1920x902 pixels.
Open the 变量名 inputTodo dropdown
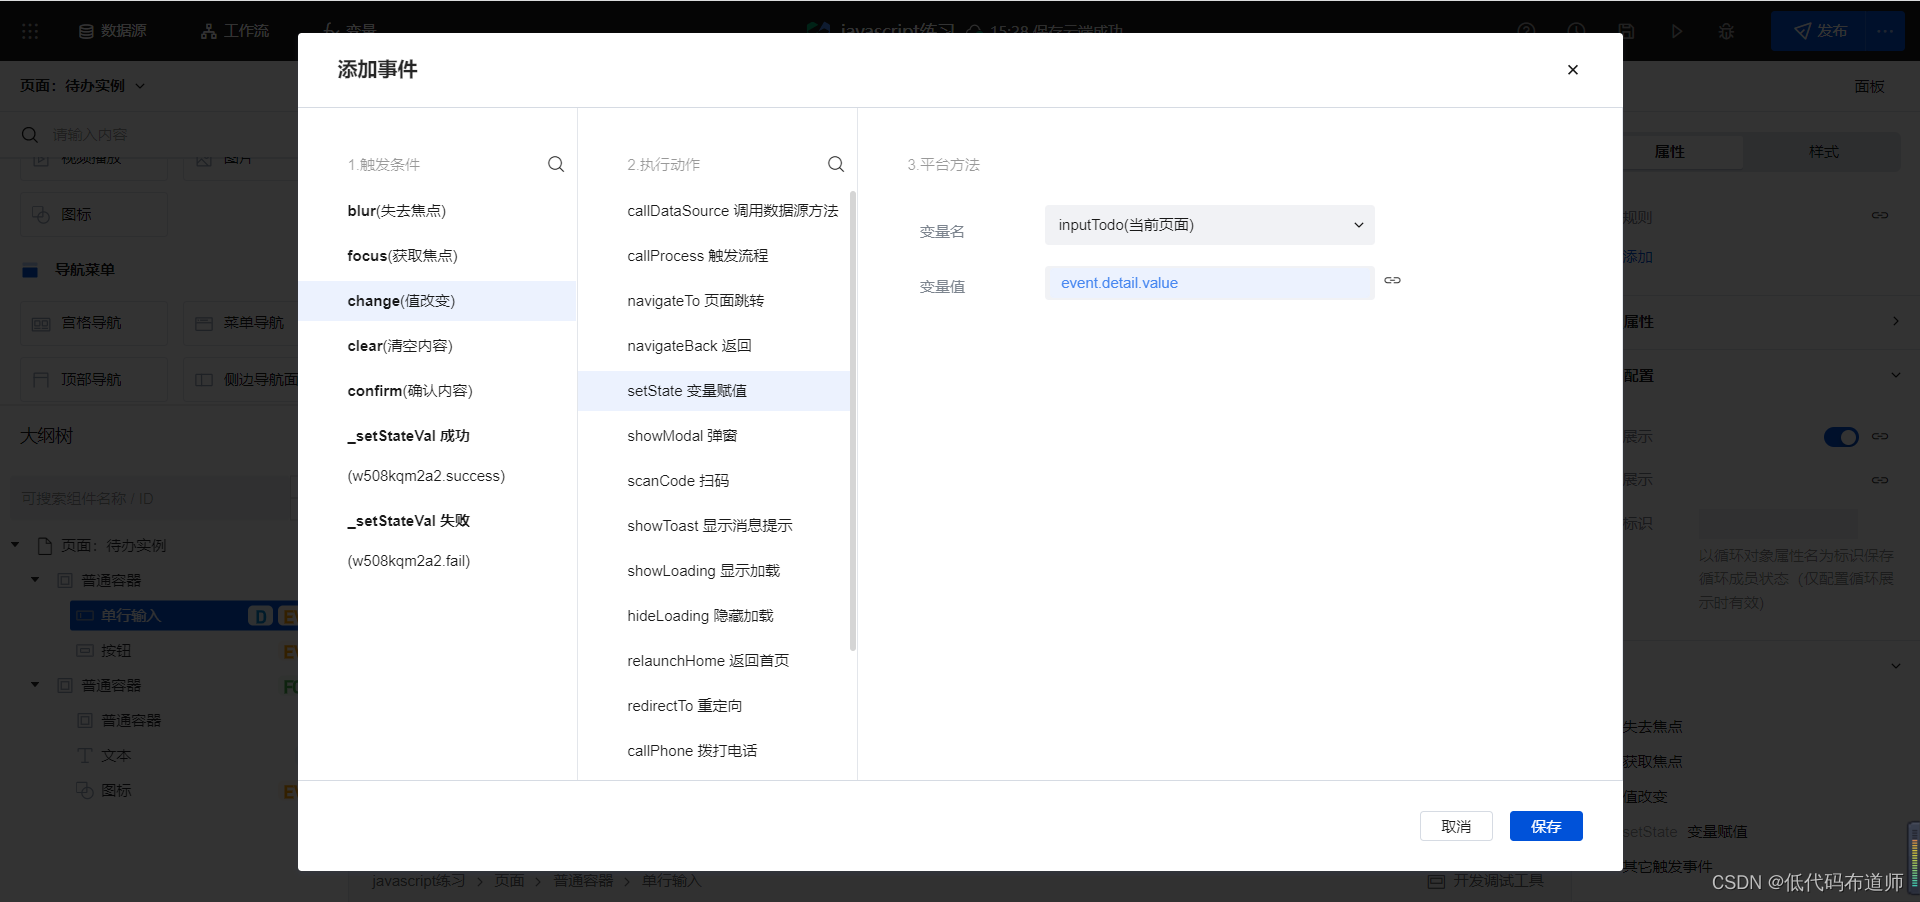[x=1209, y=225]
